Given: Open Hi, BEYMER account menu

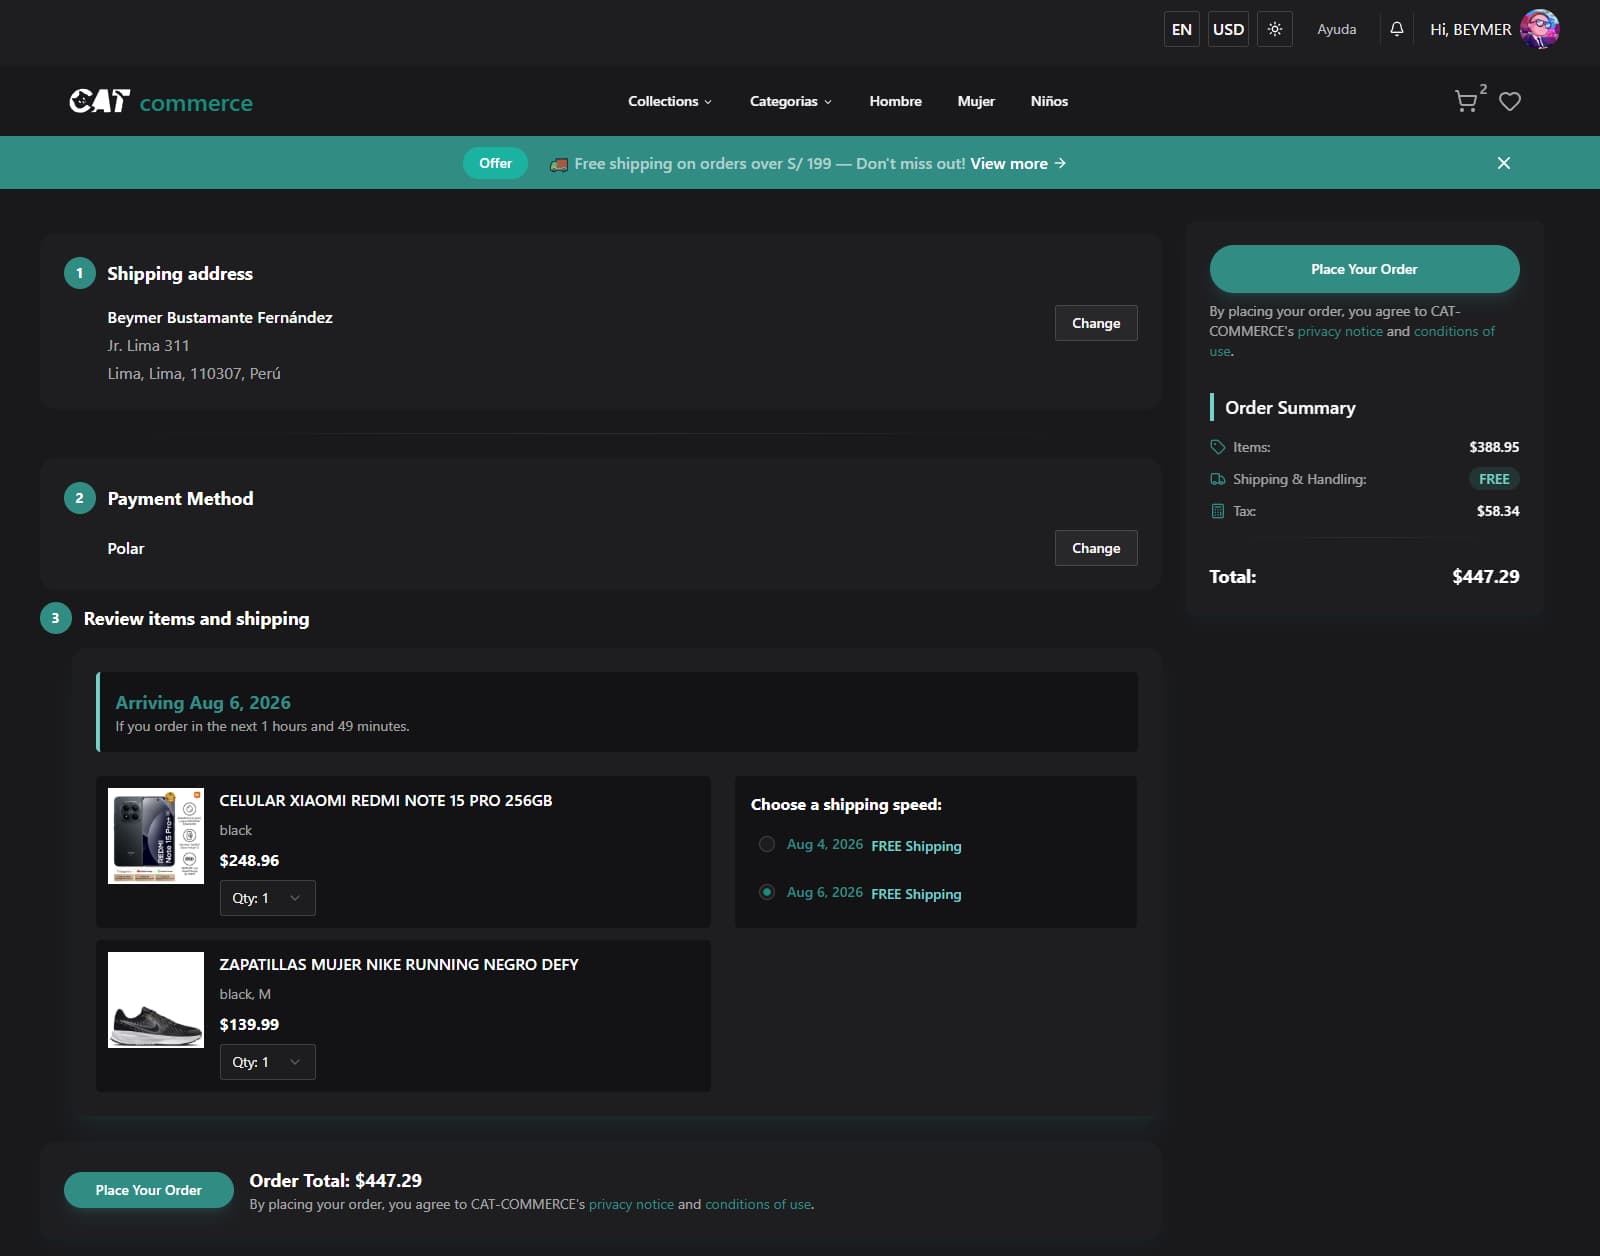Looking at the screenshot, I should pos(1470,29).
